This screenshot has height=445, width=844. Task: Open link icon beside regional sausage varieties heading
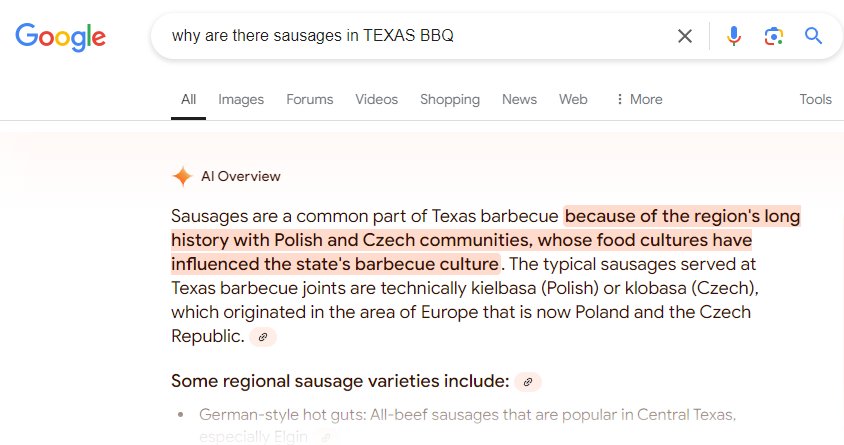(x=528, y=382)
